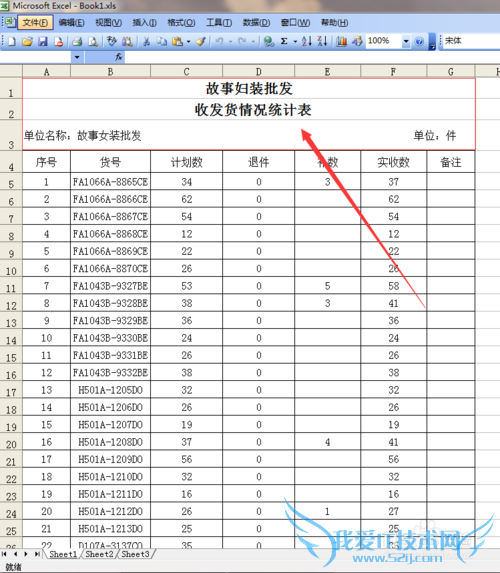Viewport: 500px width, 573px height.
Task: Click the Sort Descending Z-A icon
Action: tap(322, 41)
